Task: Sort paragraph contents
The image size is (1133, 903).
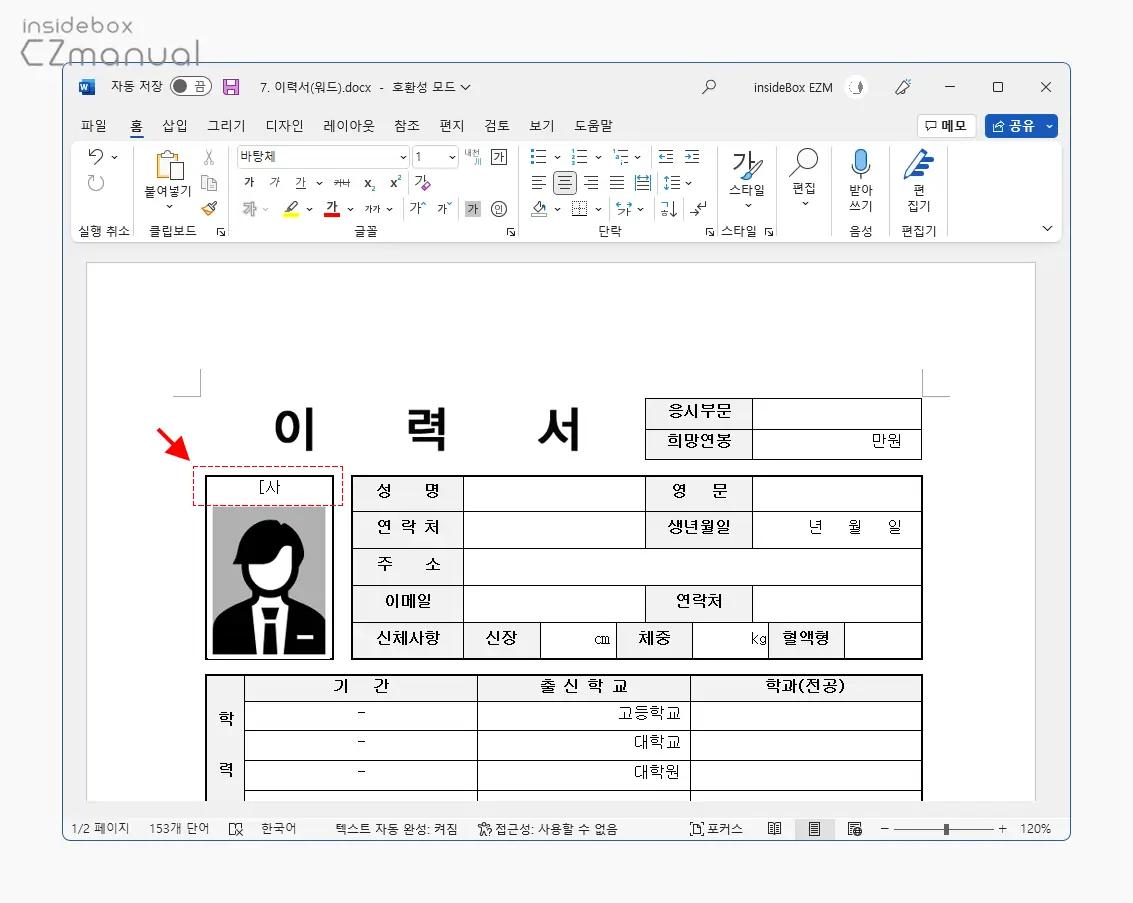Action: tap(668, 209)
